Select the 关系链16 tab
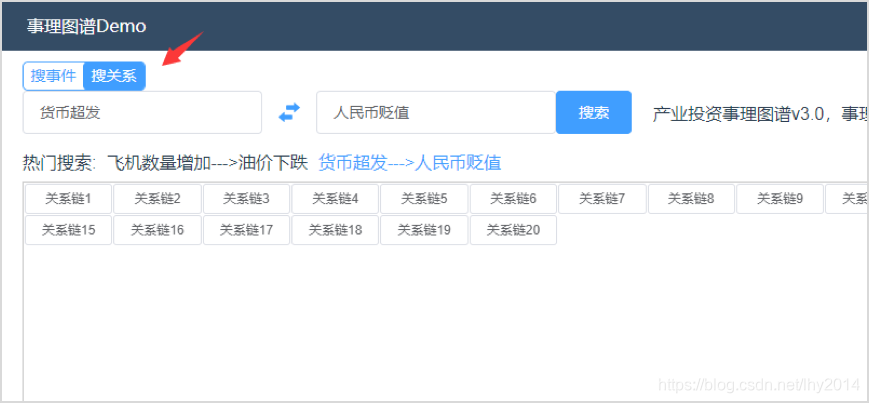 pos(157,230)
